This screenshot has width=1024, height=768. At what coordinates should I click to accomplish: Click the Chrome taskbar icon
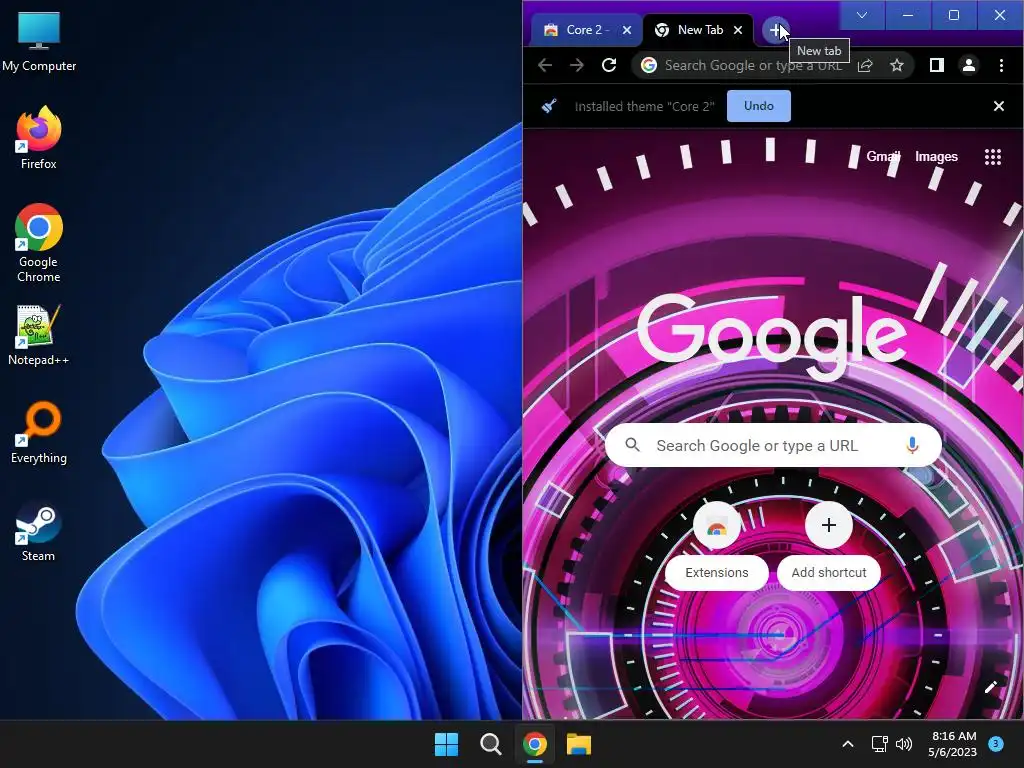534,744
